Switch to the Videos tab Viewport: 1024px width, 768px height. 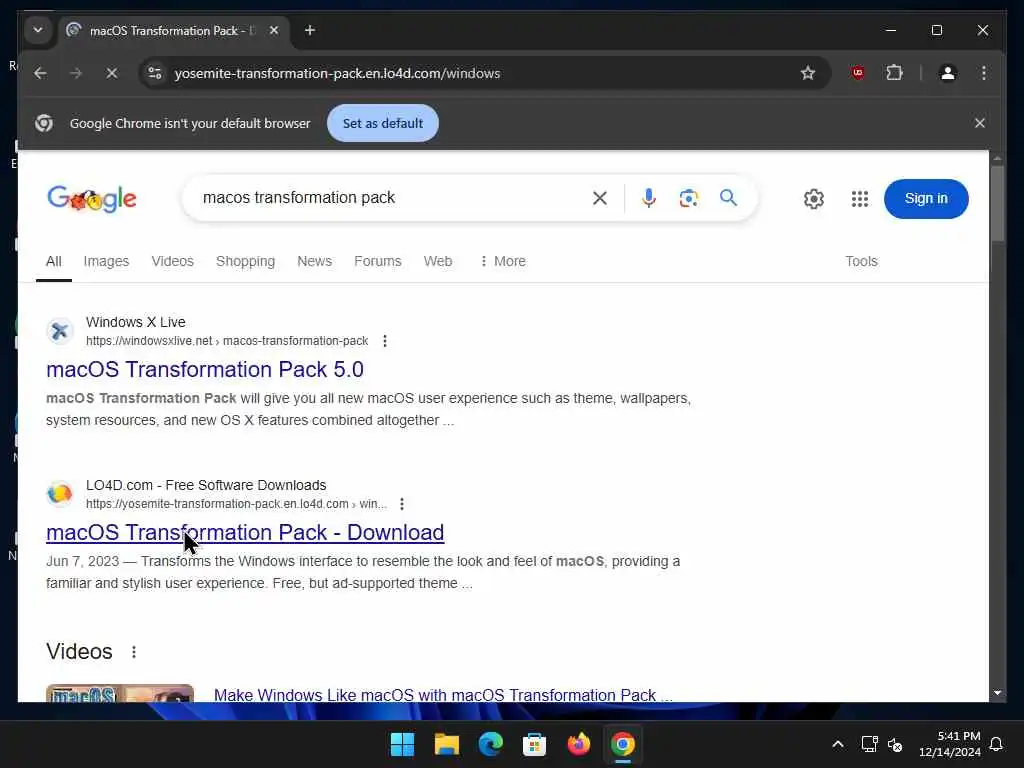[x=172, y=261]
